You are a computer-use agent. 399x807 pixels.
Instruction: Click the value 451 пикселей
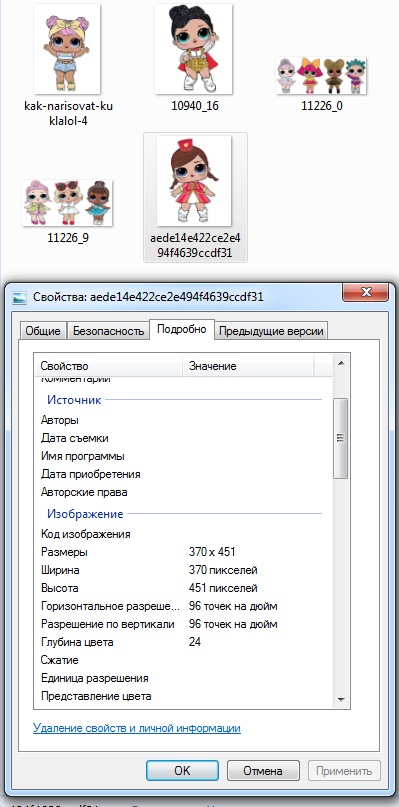pyautogui.click(x=223, y=588)
